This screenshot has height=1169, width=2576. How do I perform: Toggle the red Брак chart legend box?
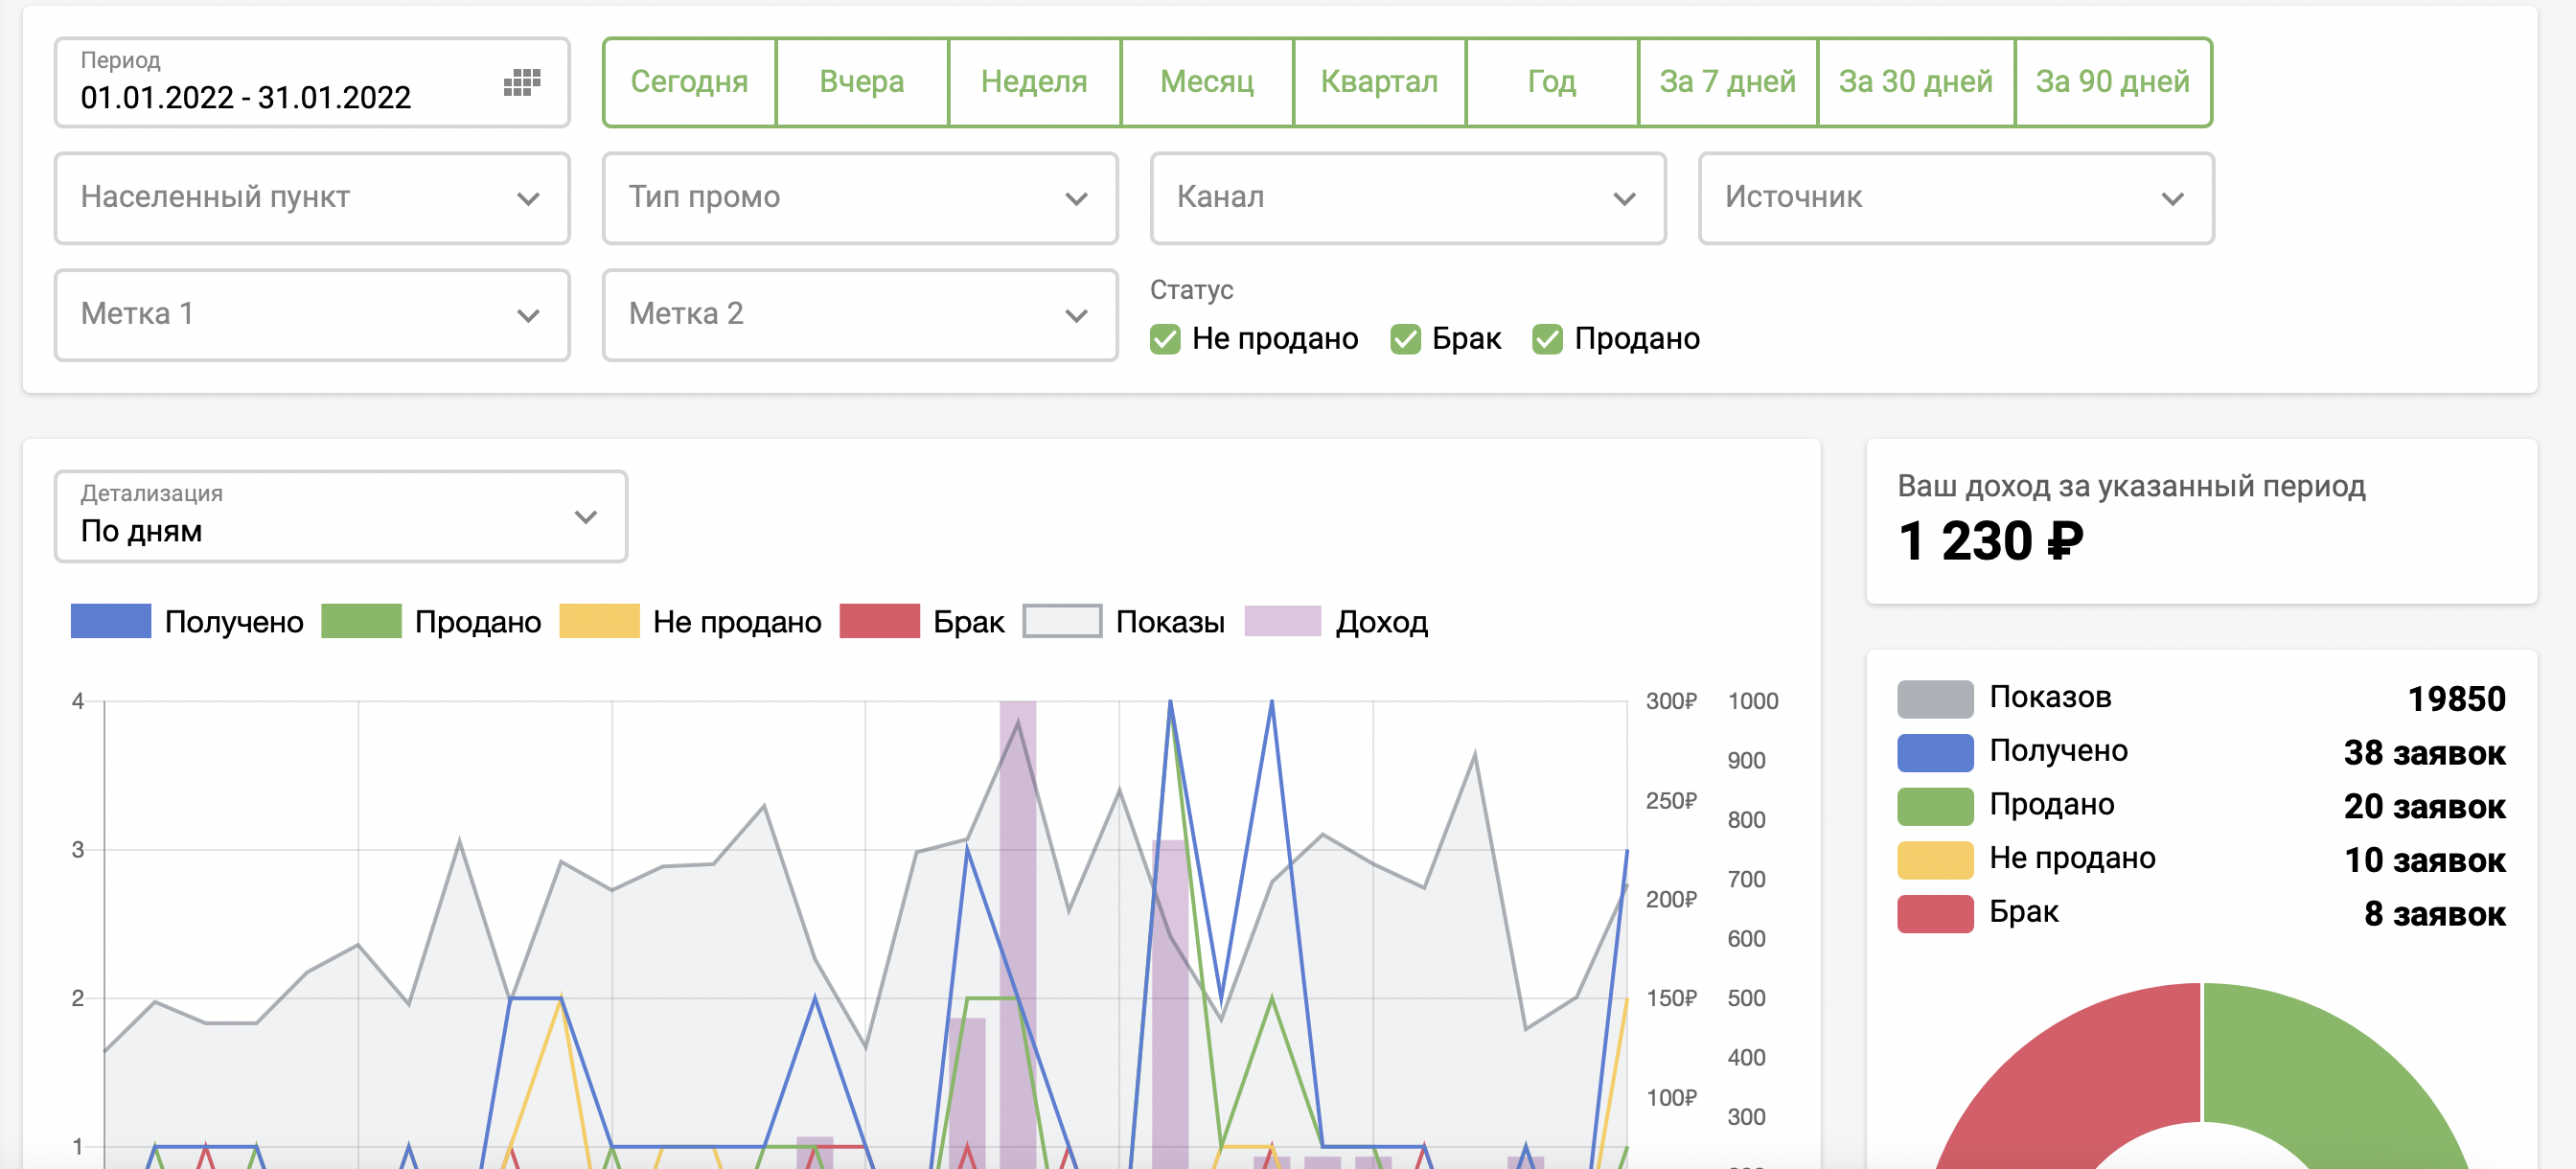coord(879,621)
